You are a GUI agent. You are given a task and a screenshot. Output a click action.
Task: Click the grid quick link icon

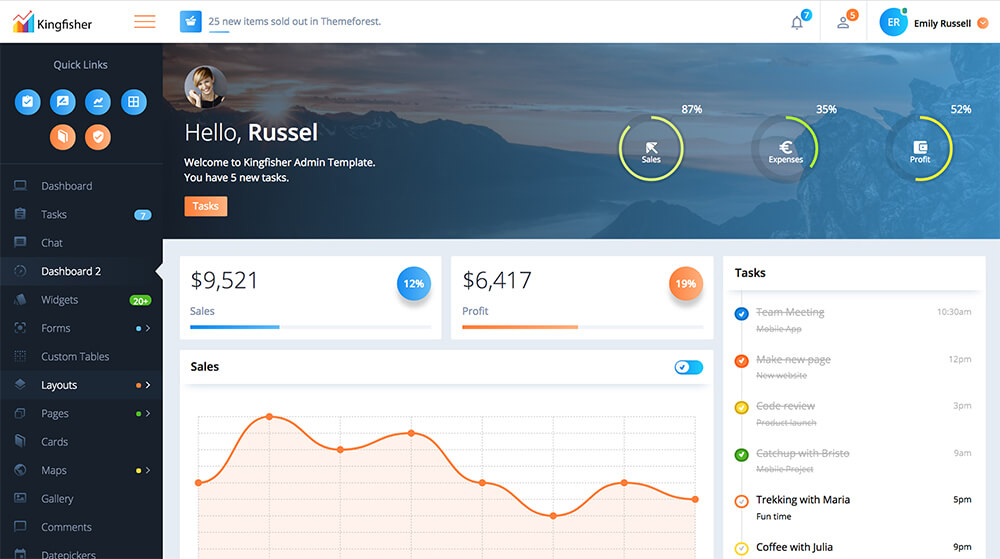pos(133,101)
